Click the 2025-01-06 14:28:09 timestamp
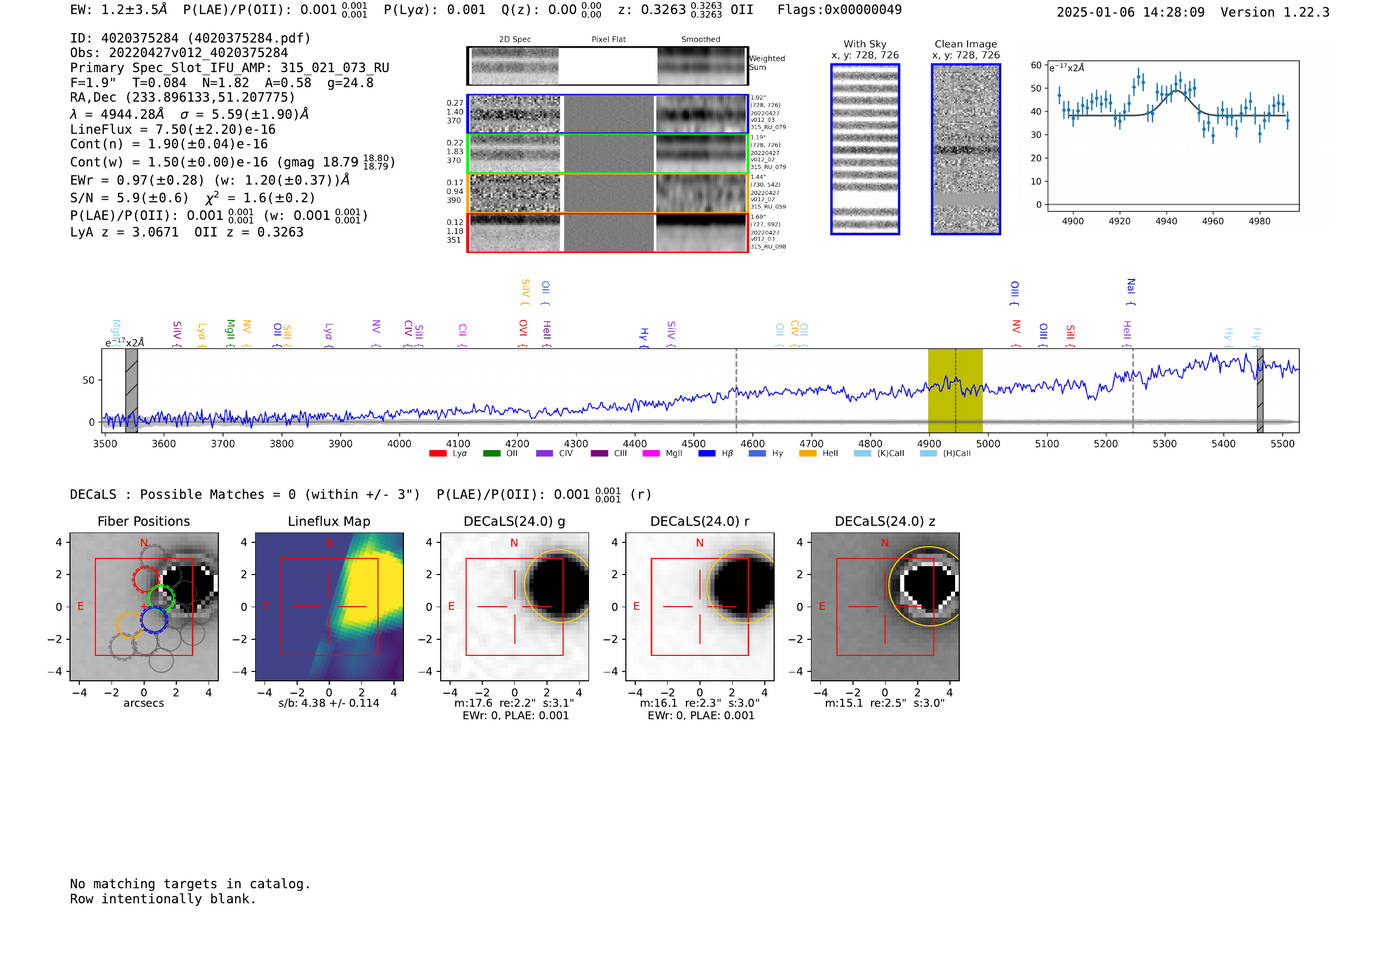This screenshot has width=1400, height=953. (x=1131, y=12)
